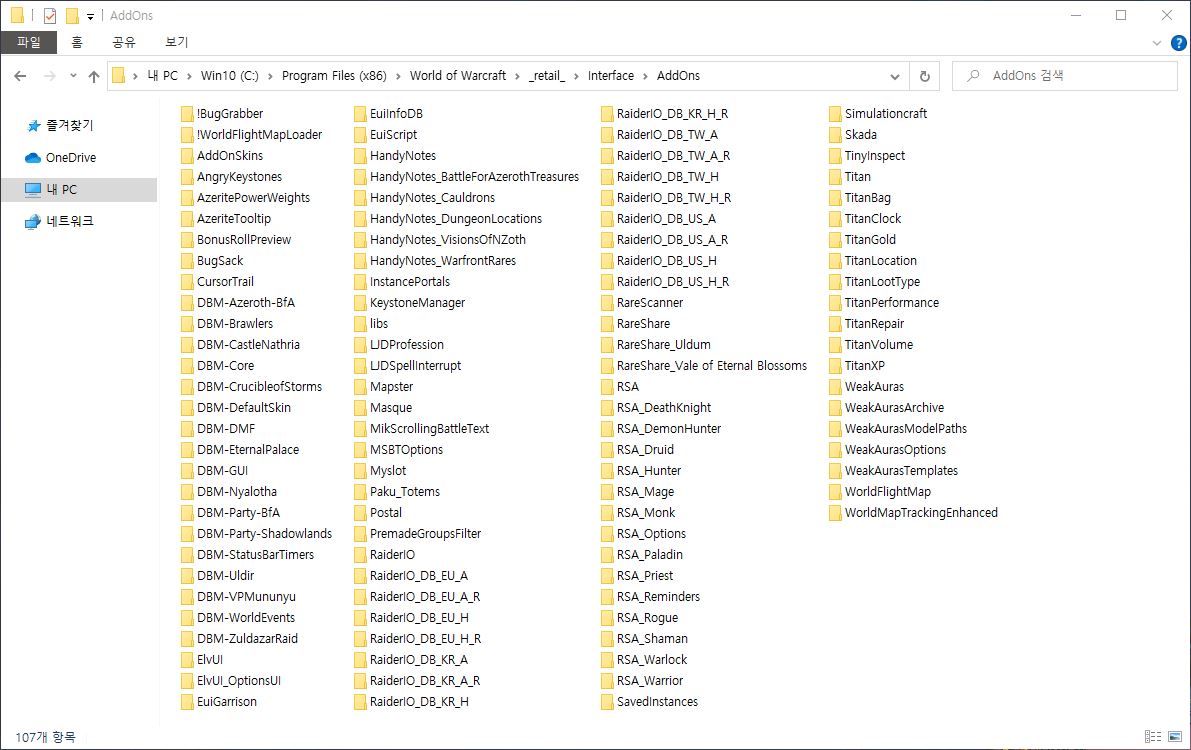Open the quick access toolbar customize dropdown
The image size is (1191, 750).
coord(90,16)
